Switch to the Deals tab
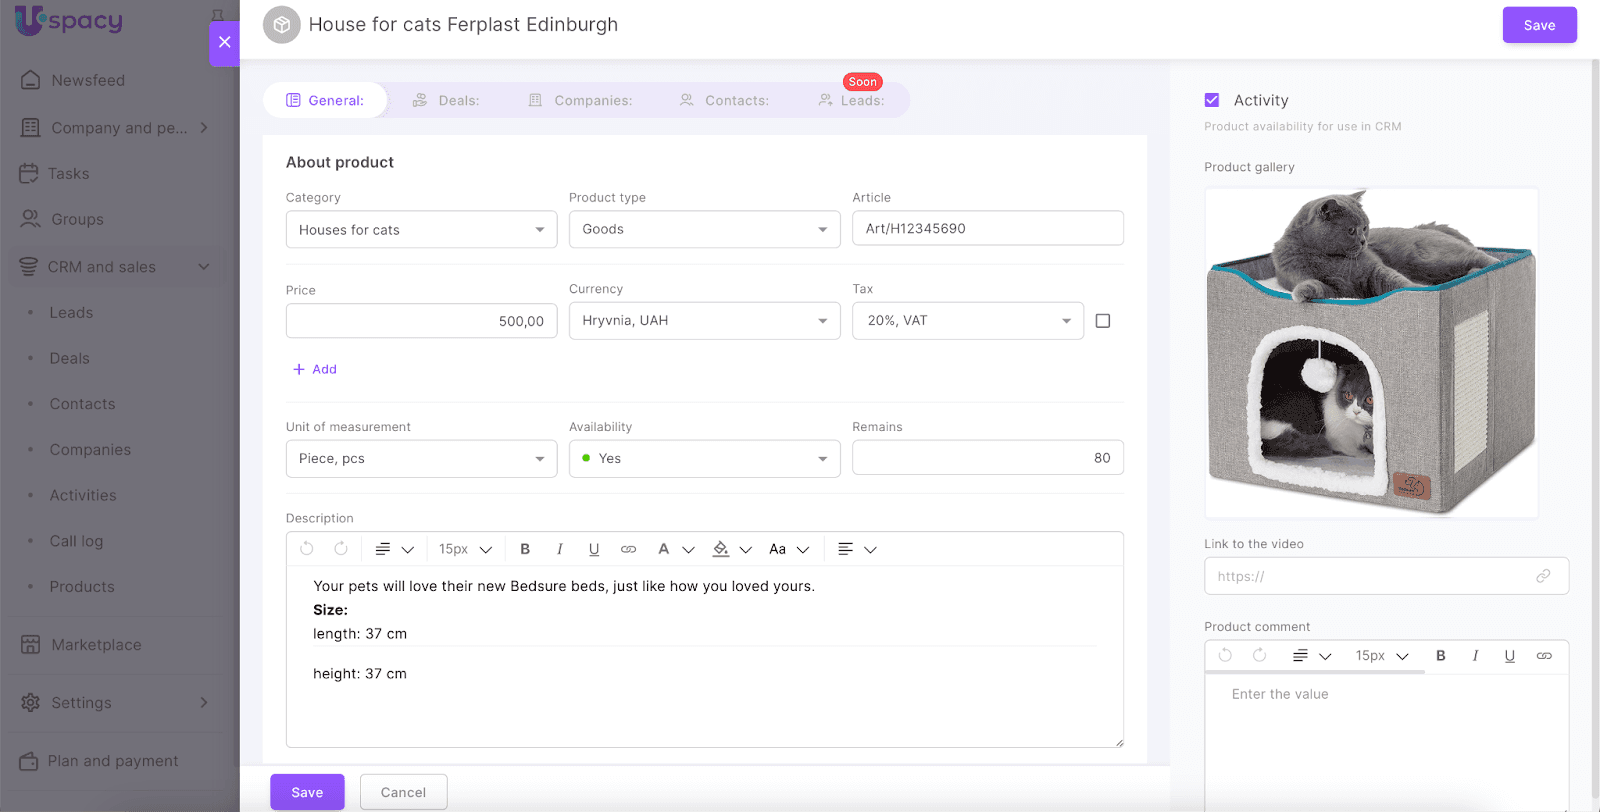Image resolution: width=1600 pixels, height=812 pixels. coord(446,100)
